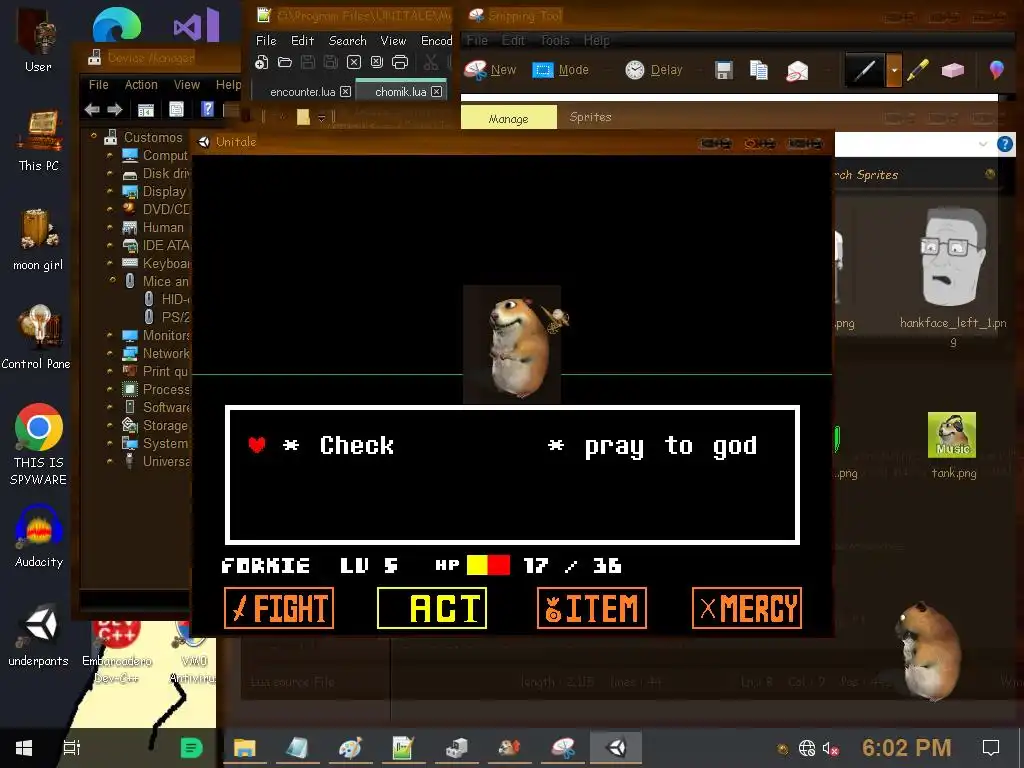Expand Network adapters node
Screen dimensions: 1024x768
[110, 353]
